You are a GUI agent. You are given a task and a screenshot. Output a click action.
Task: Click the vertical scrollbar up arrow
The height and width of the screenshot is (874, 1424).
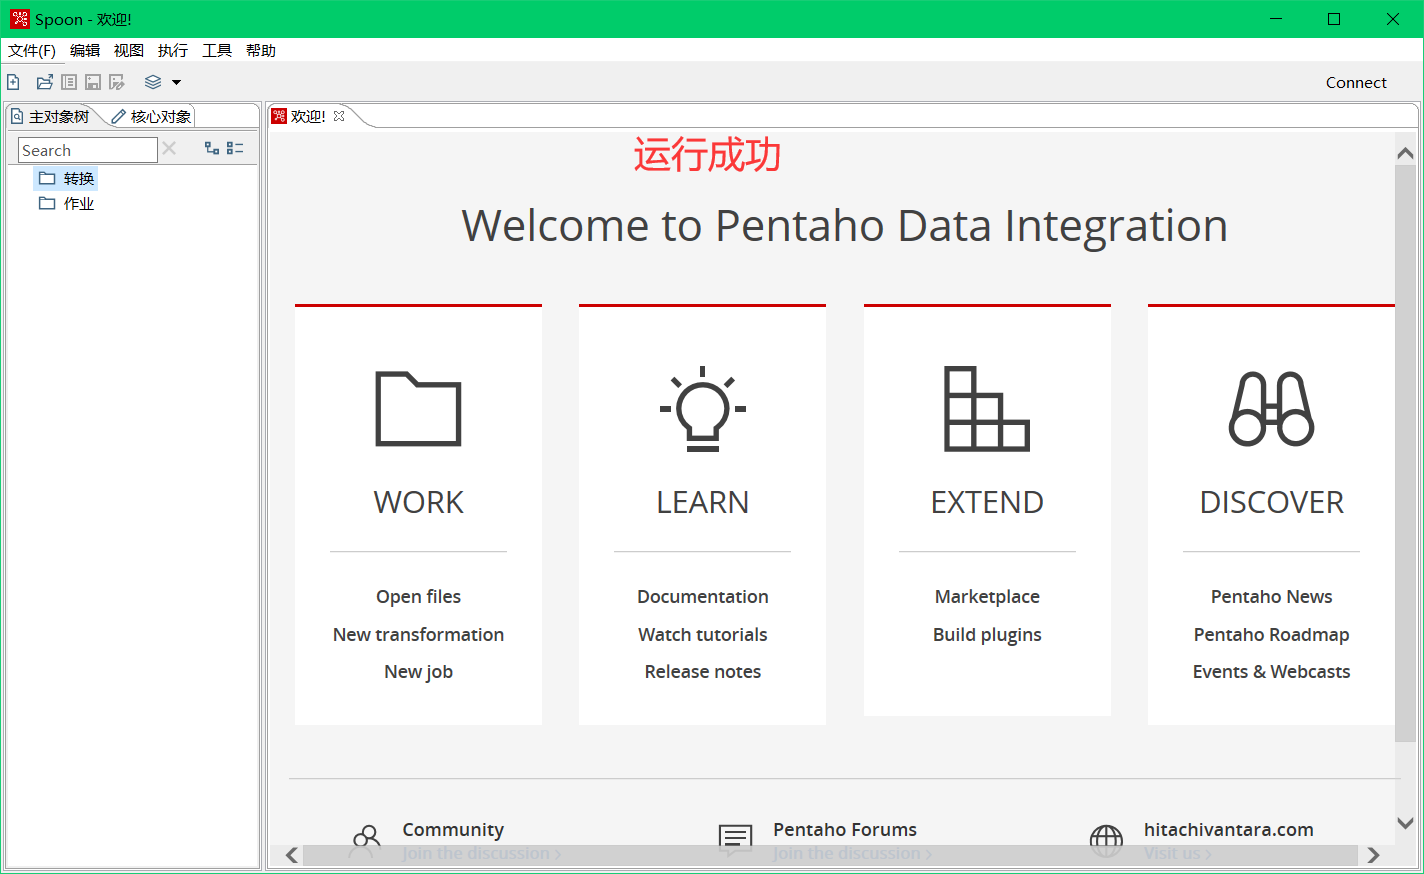[1405, 153]
